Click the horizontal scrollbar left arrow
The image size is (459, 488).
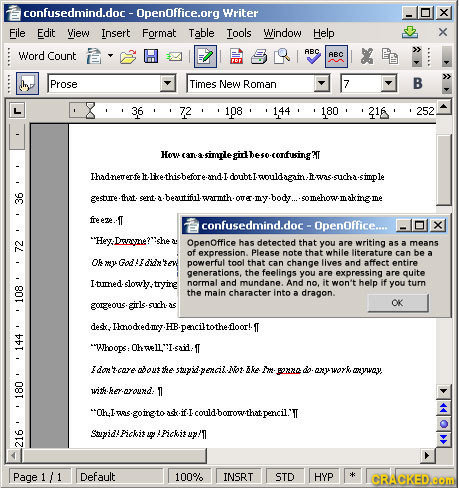pos(13,455)
